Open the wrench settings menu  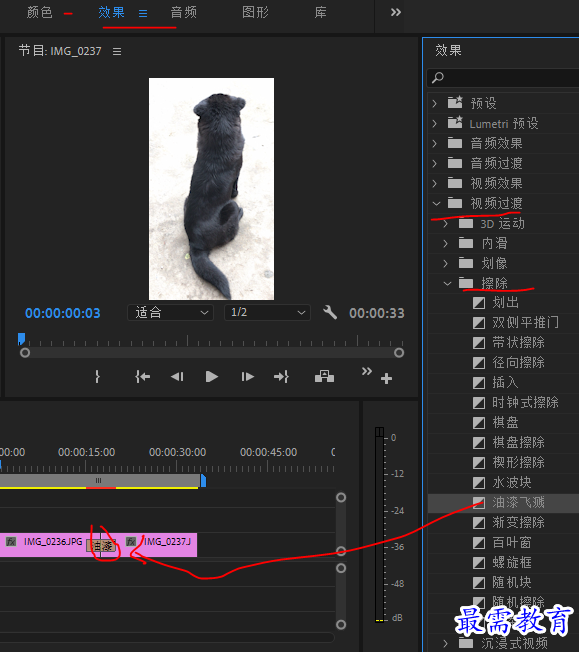tap(330, 312)
